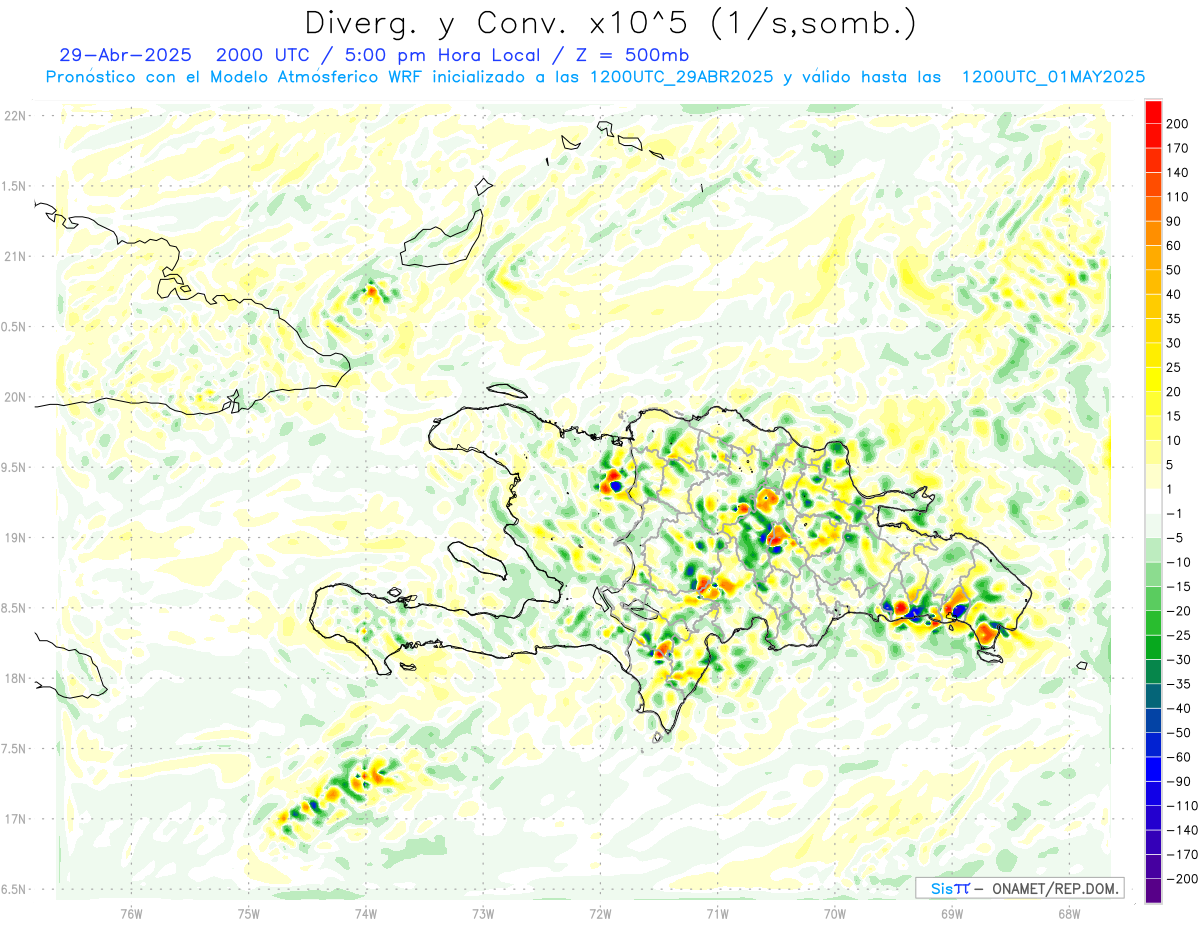Viewport: 1200px width, 927px height.
Task: Click the latitude label "0.5N"
Action: pyautogui.click(x=15, y=327)
